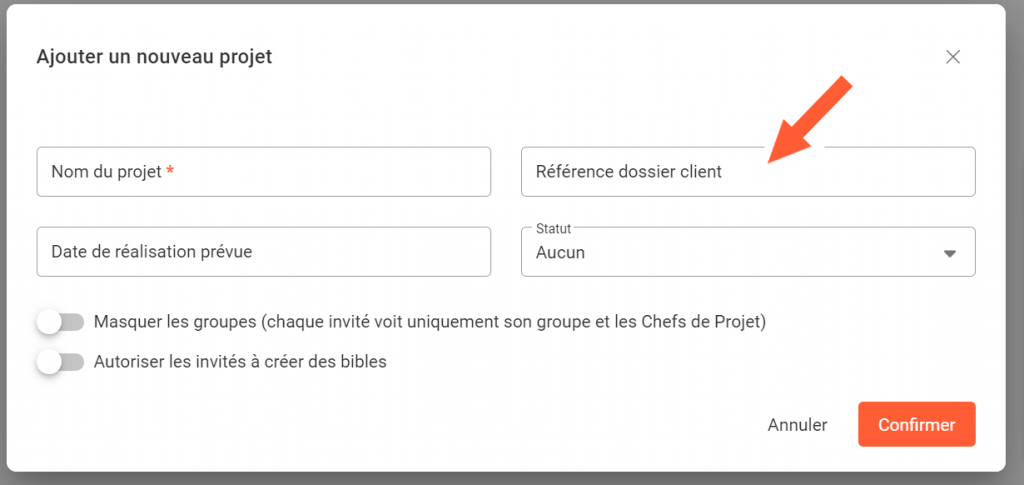Viewport: 1024px width, 485px height.
Task: Open the Statut dropdown
Action: pyautogui.click(x=748, y=252)
